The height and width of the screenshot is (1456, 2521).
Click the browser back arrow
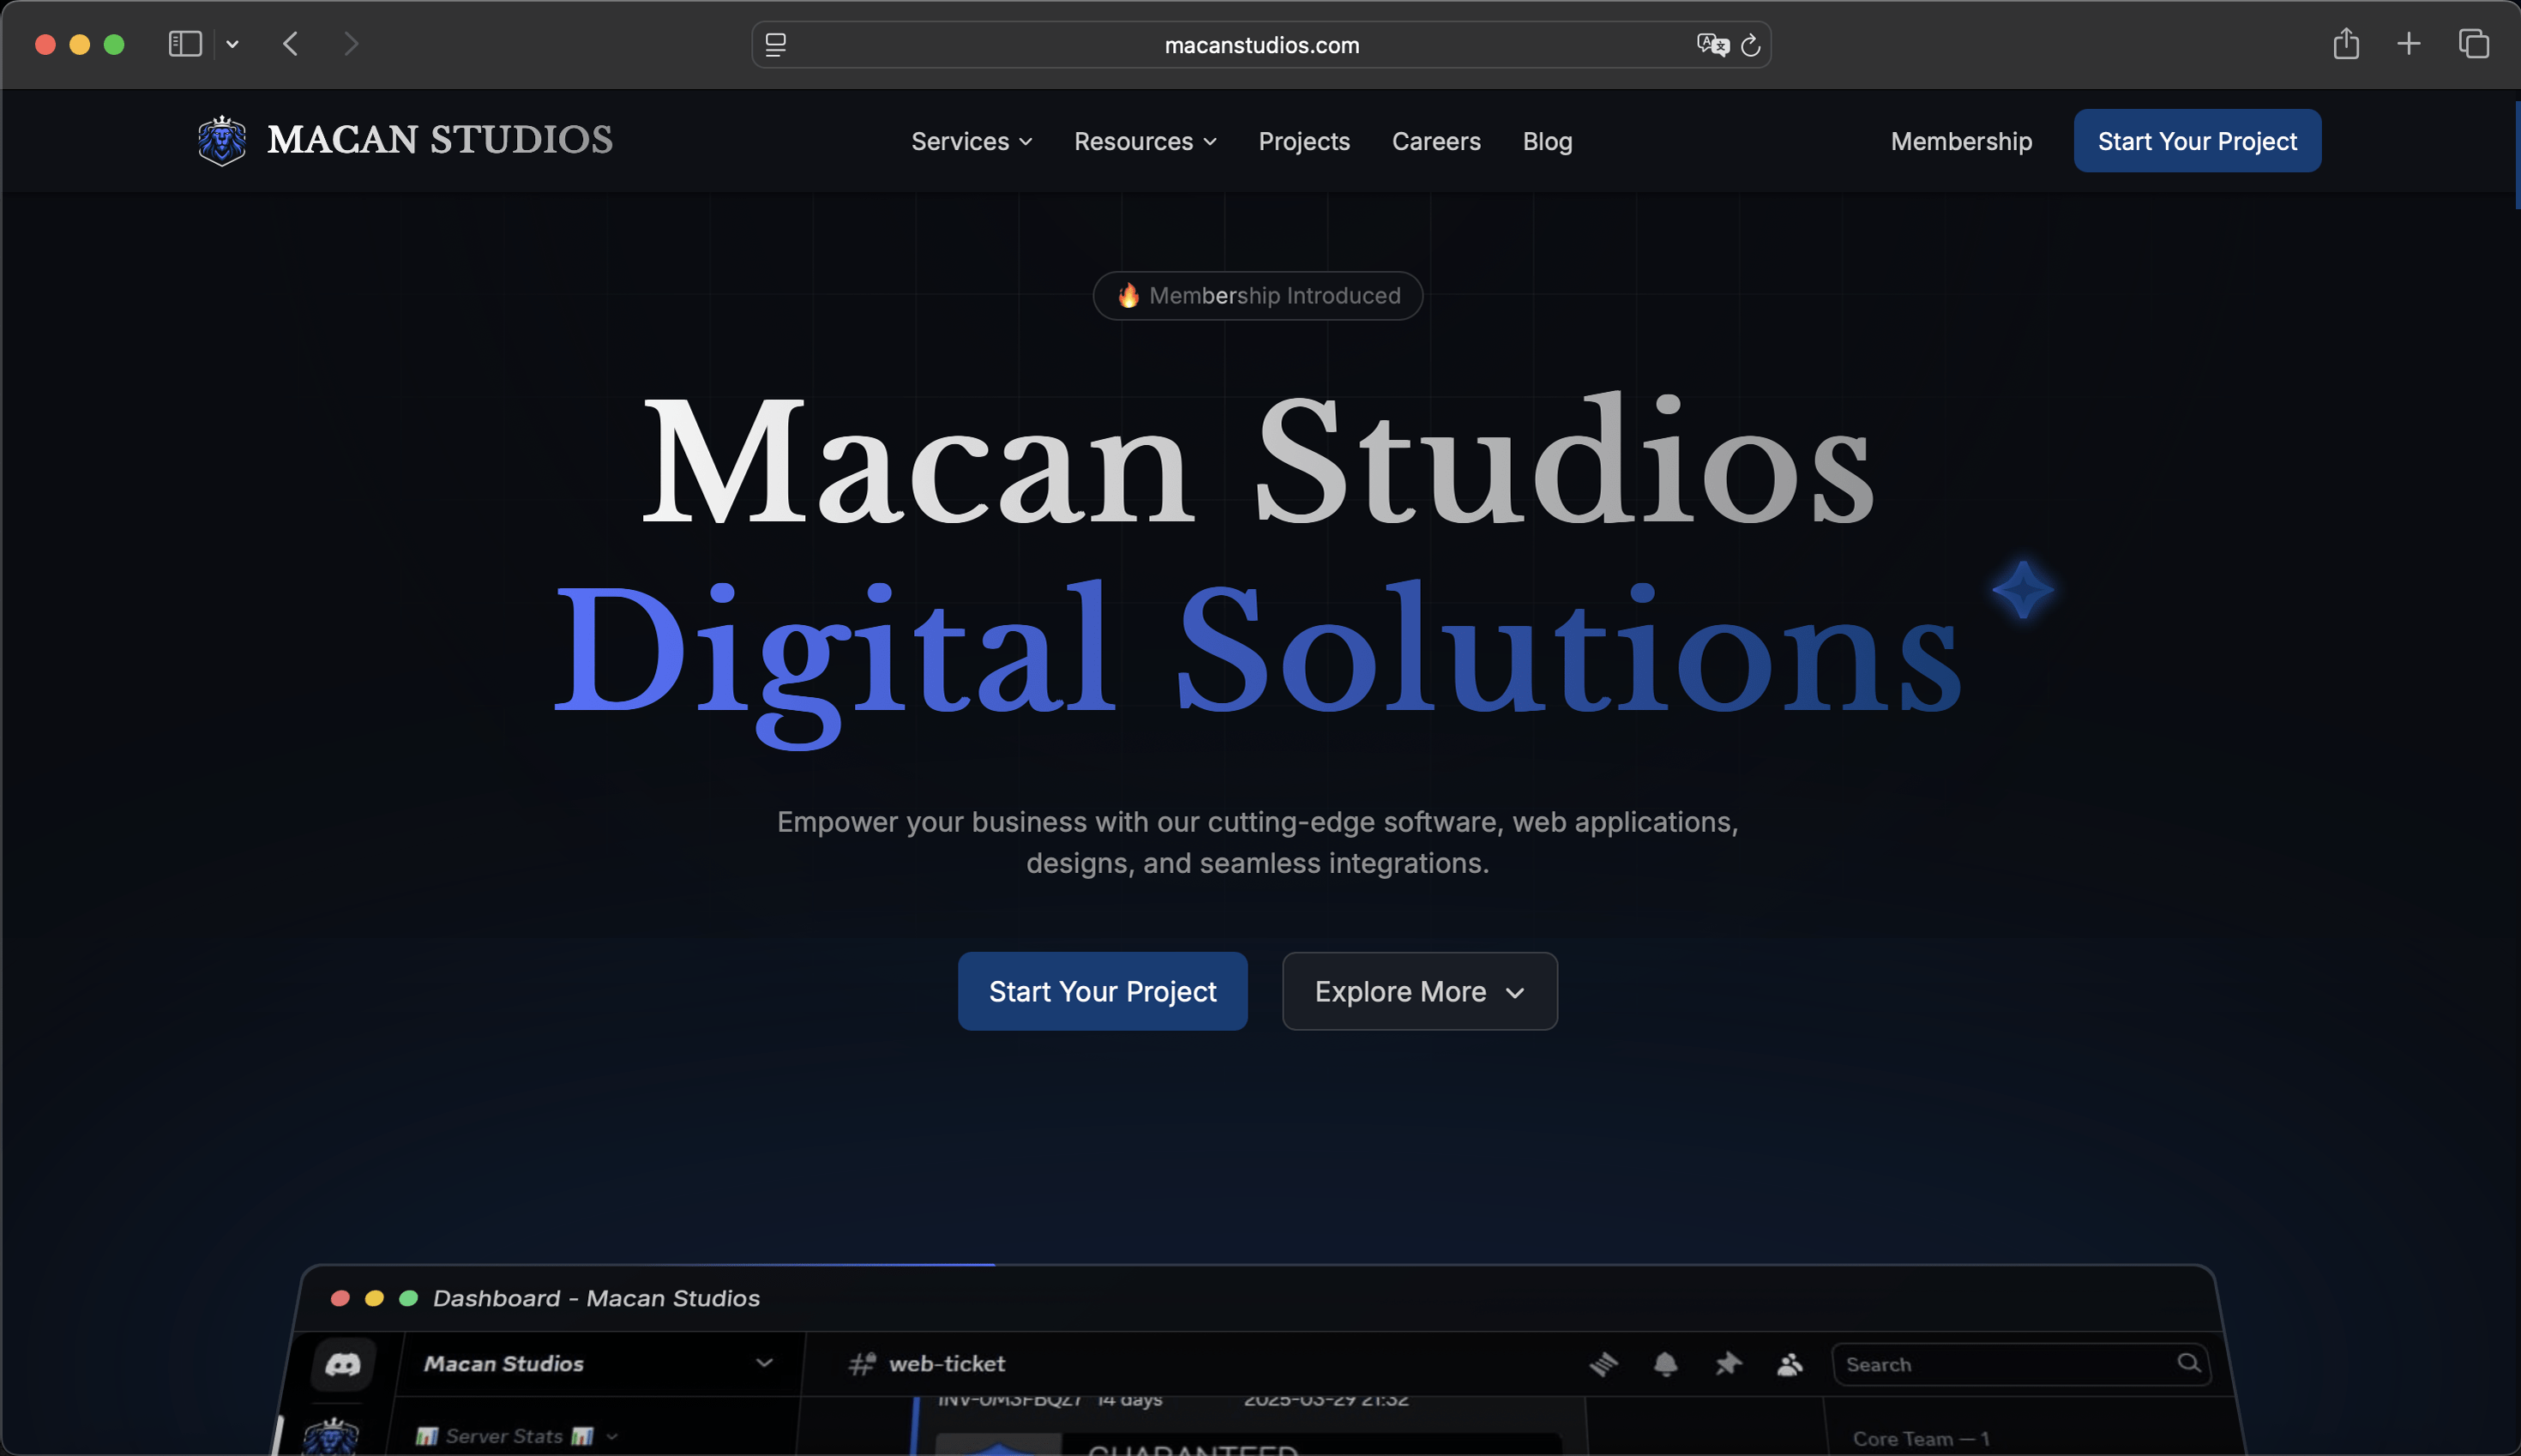[x=291, y=44]
